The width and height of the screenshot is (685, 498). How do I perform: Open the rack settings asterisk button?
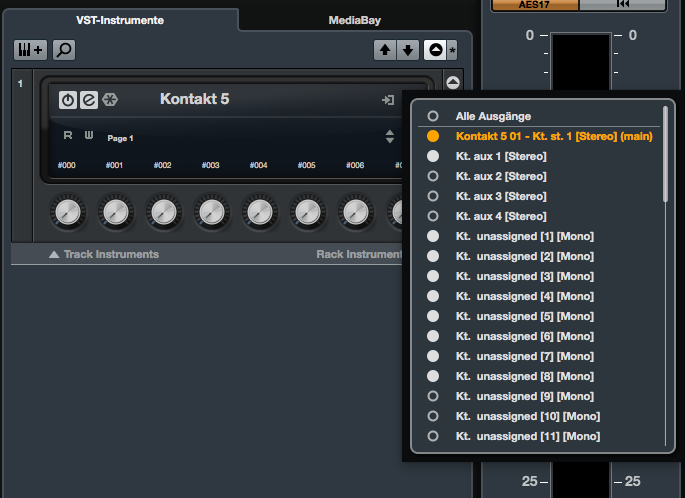coord(453,50)
